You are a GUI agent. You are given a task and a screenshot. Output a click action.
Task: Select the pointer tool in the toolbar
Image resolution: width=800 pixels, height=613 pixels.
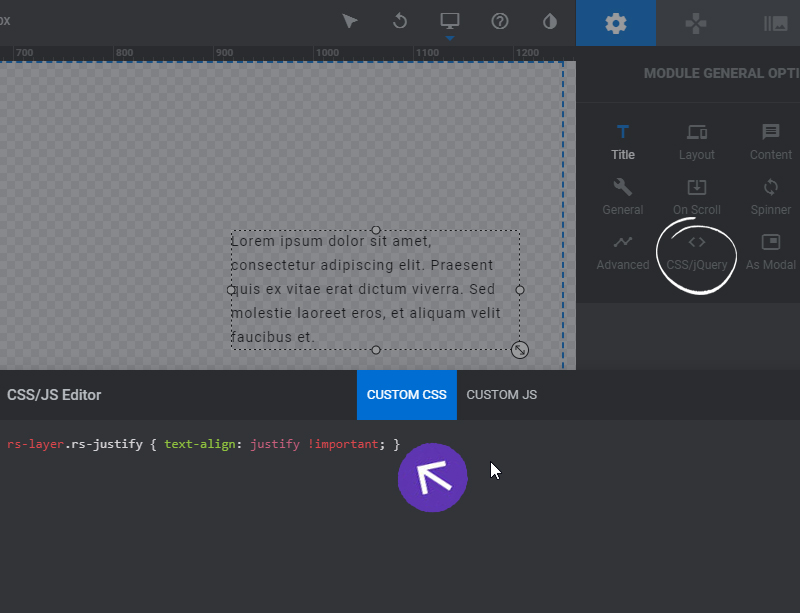(350, 21)
